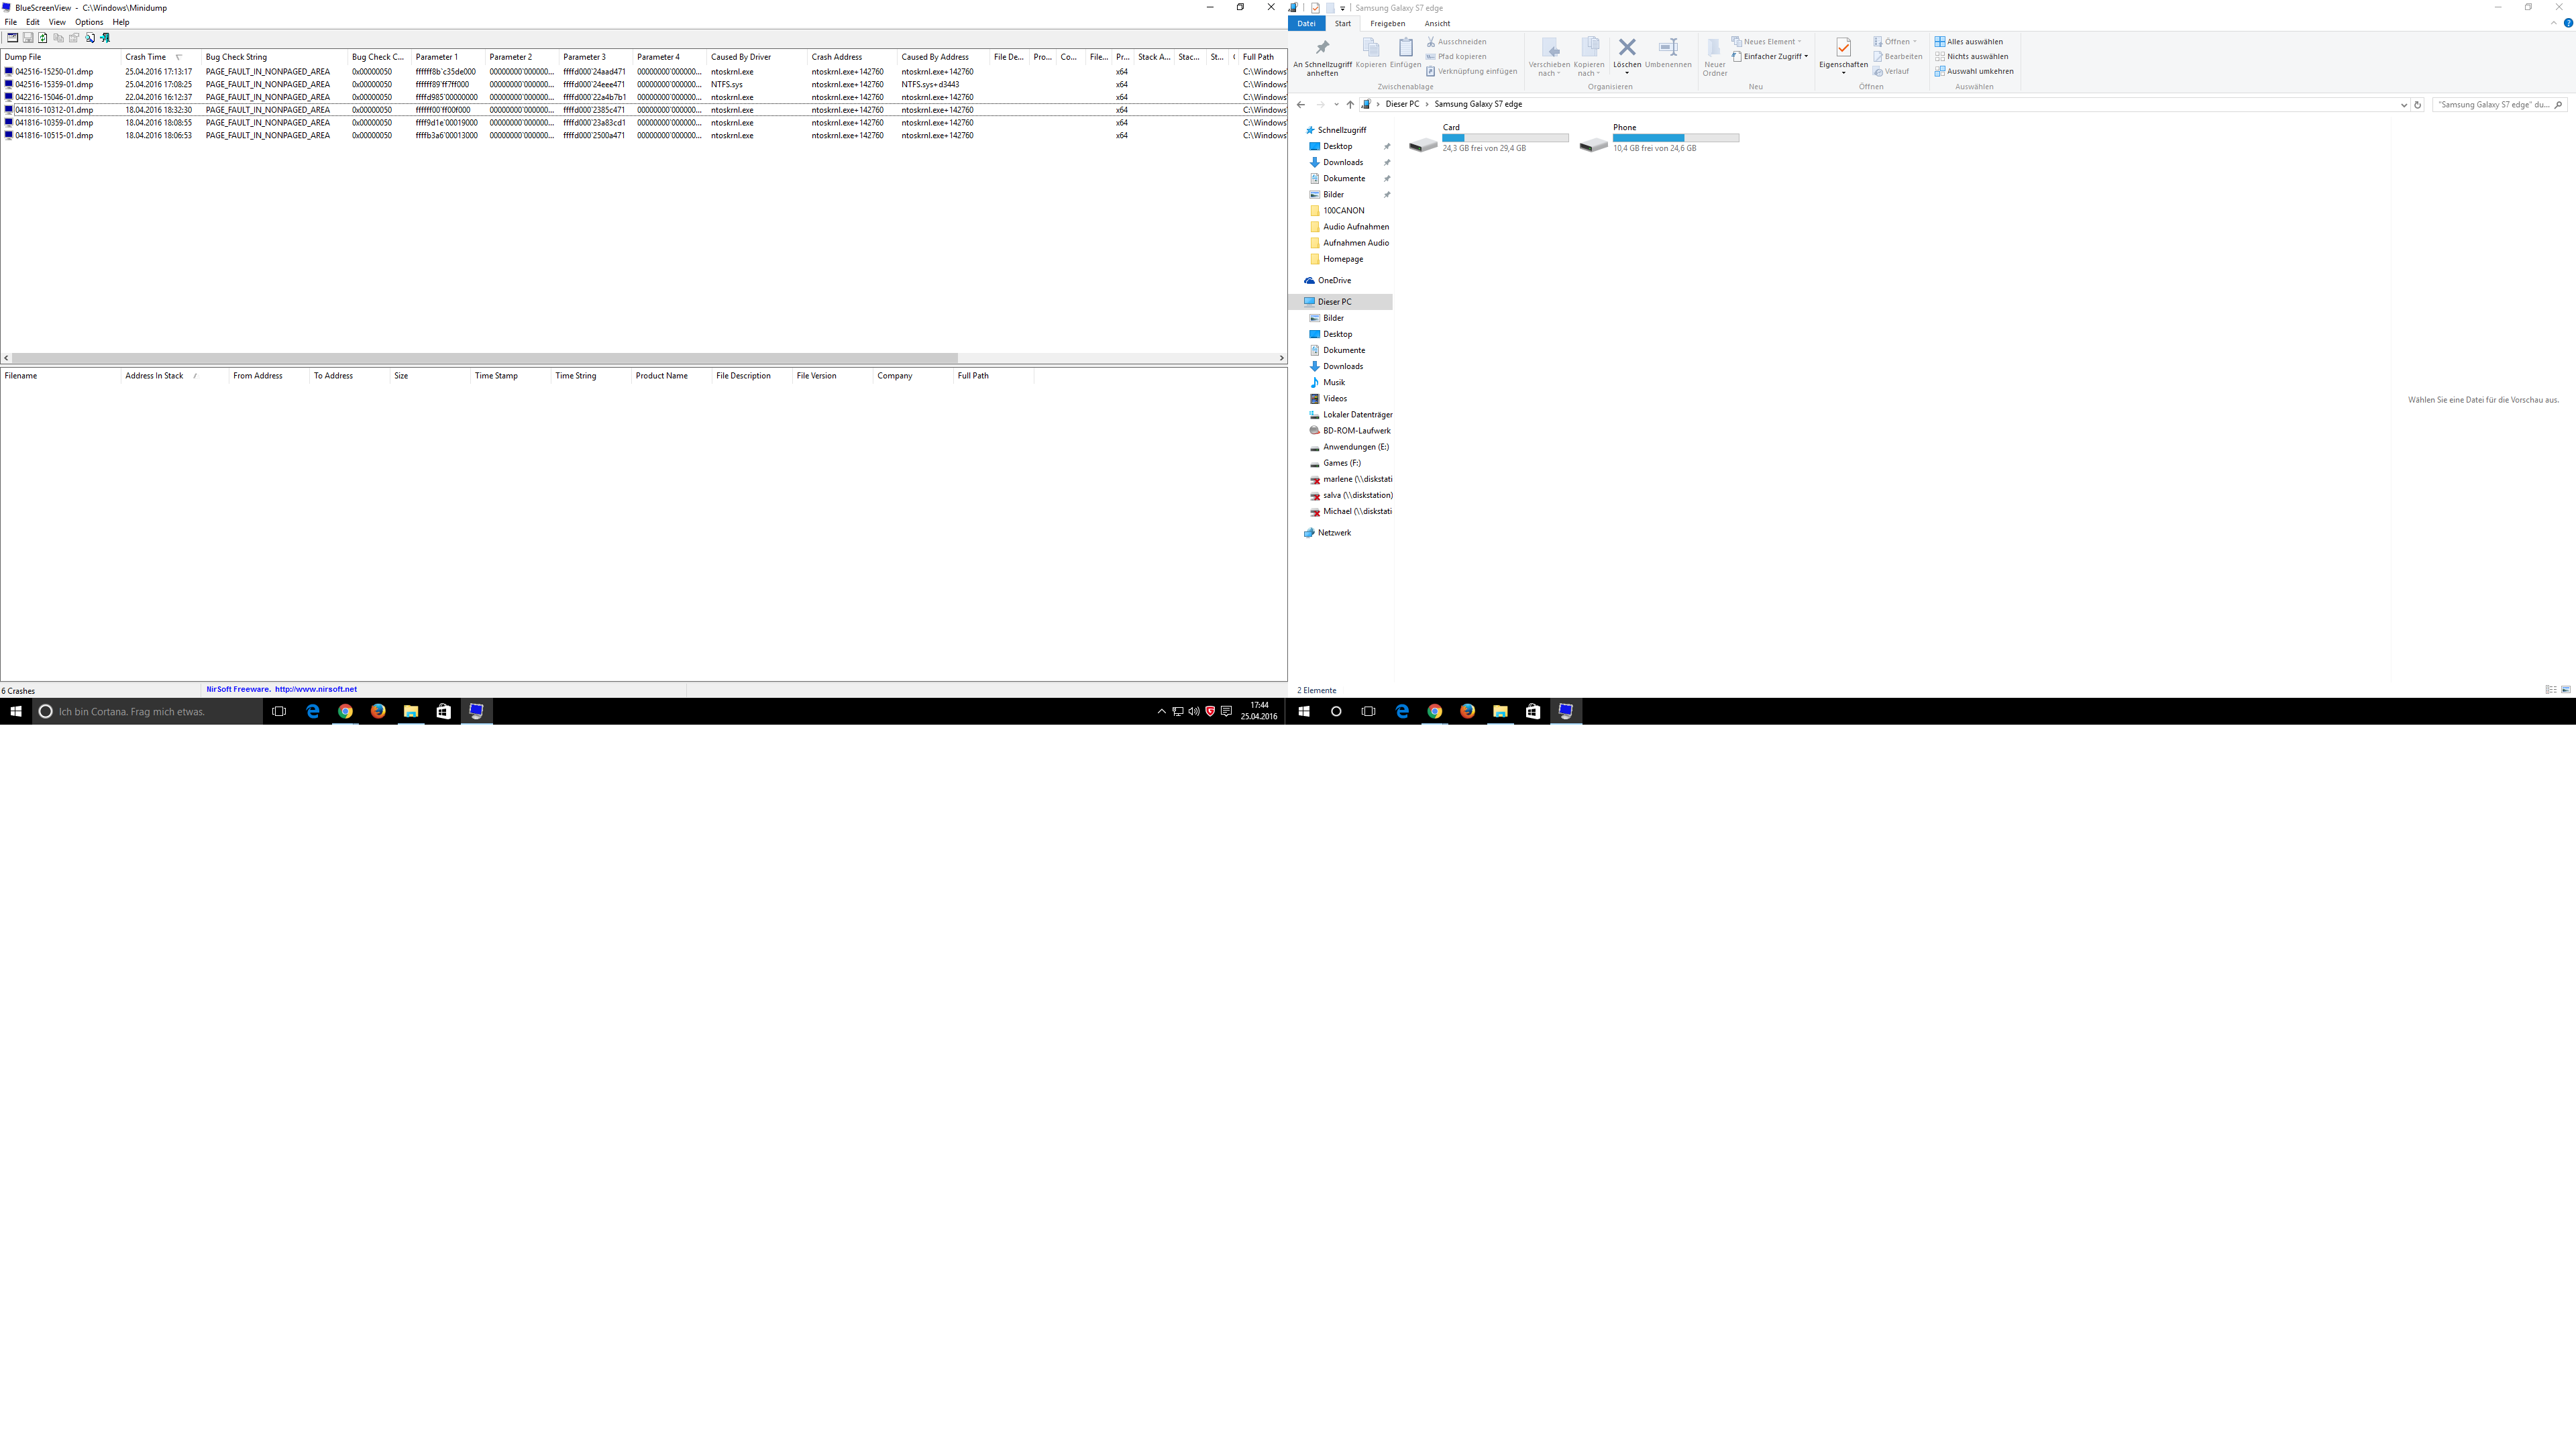Click the Alles auswählen button

pyautogui.click(x=1968, y=42)
